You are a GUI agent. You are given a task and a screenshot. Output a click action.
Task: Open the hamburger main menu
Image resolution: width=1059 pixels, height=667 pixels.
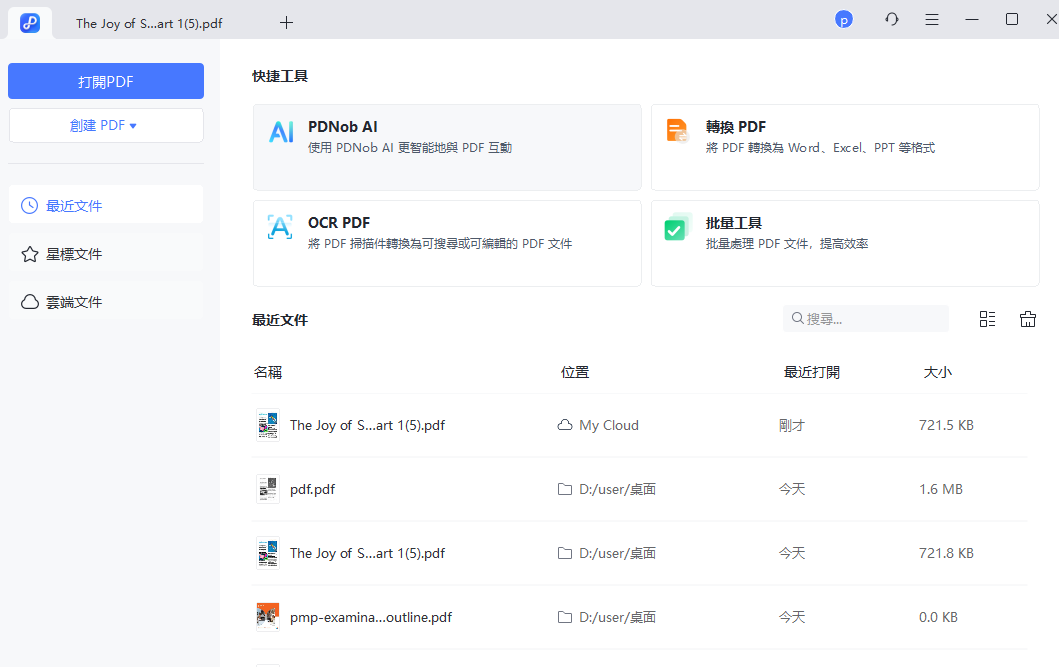click(x=932, y=19)
